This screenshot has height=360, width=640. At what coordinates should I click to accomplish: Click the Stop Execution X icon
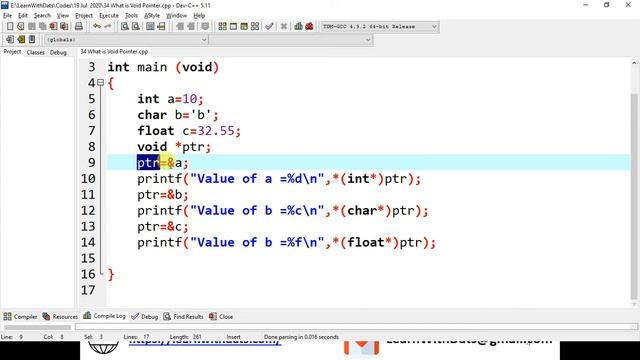coord(284,27)
